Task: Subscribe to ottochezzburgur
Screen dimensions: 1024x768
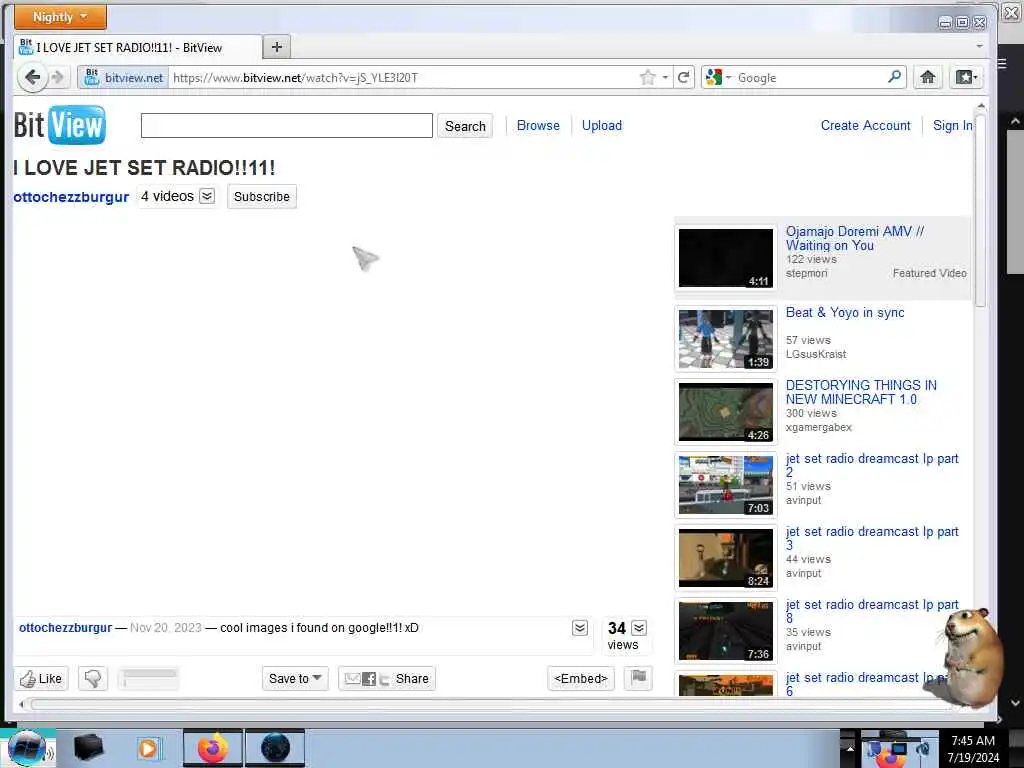Action: [x=262, y=197]
